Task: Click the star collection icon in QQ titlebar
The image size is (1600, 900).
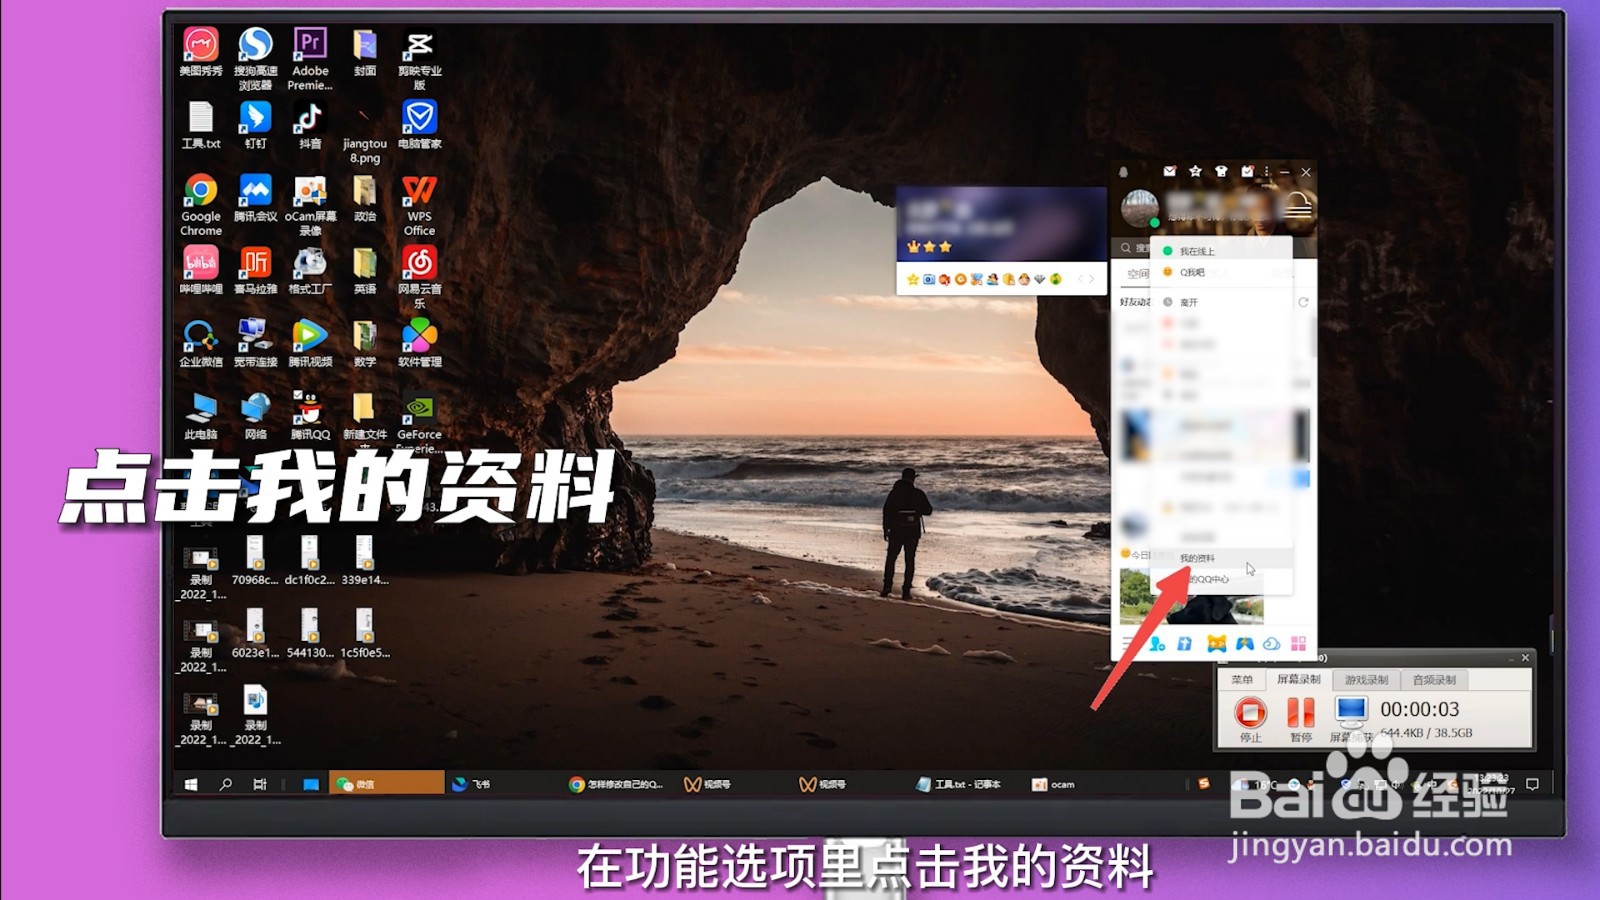Action: 1196,172
